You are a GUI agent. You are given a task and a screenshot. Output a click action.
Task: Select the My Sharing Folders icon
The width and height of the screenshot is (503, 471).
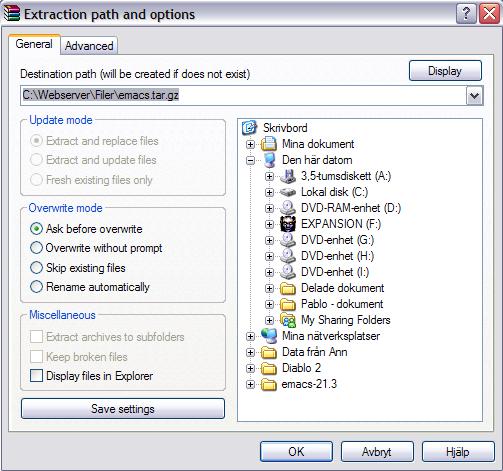[x=288, y=320]
